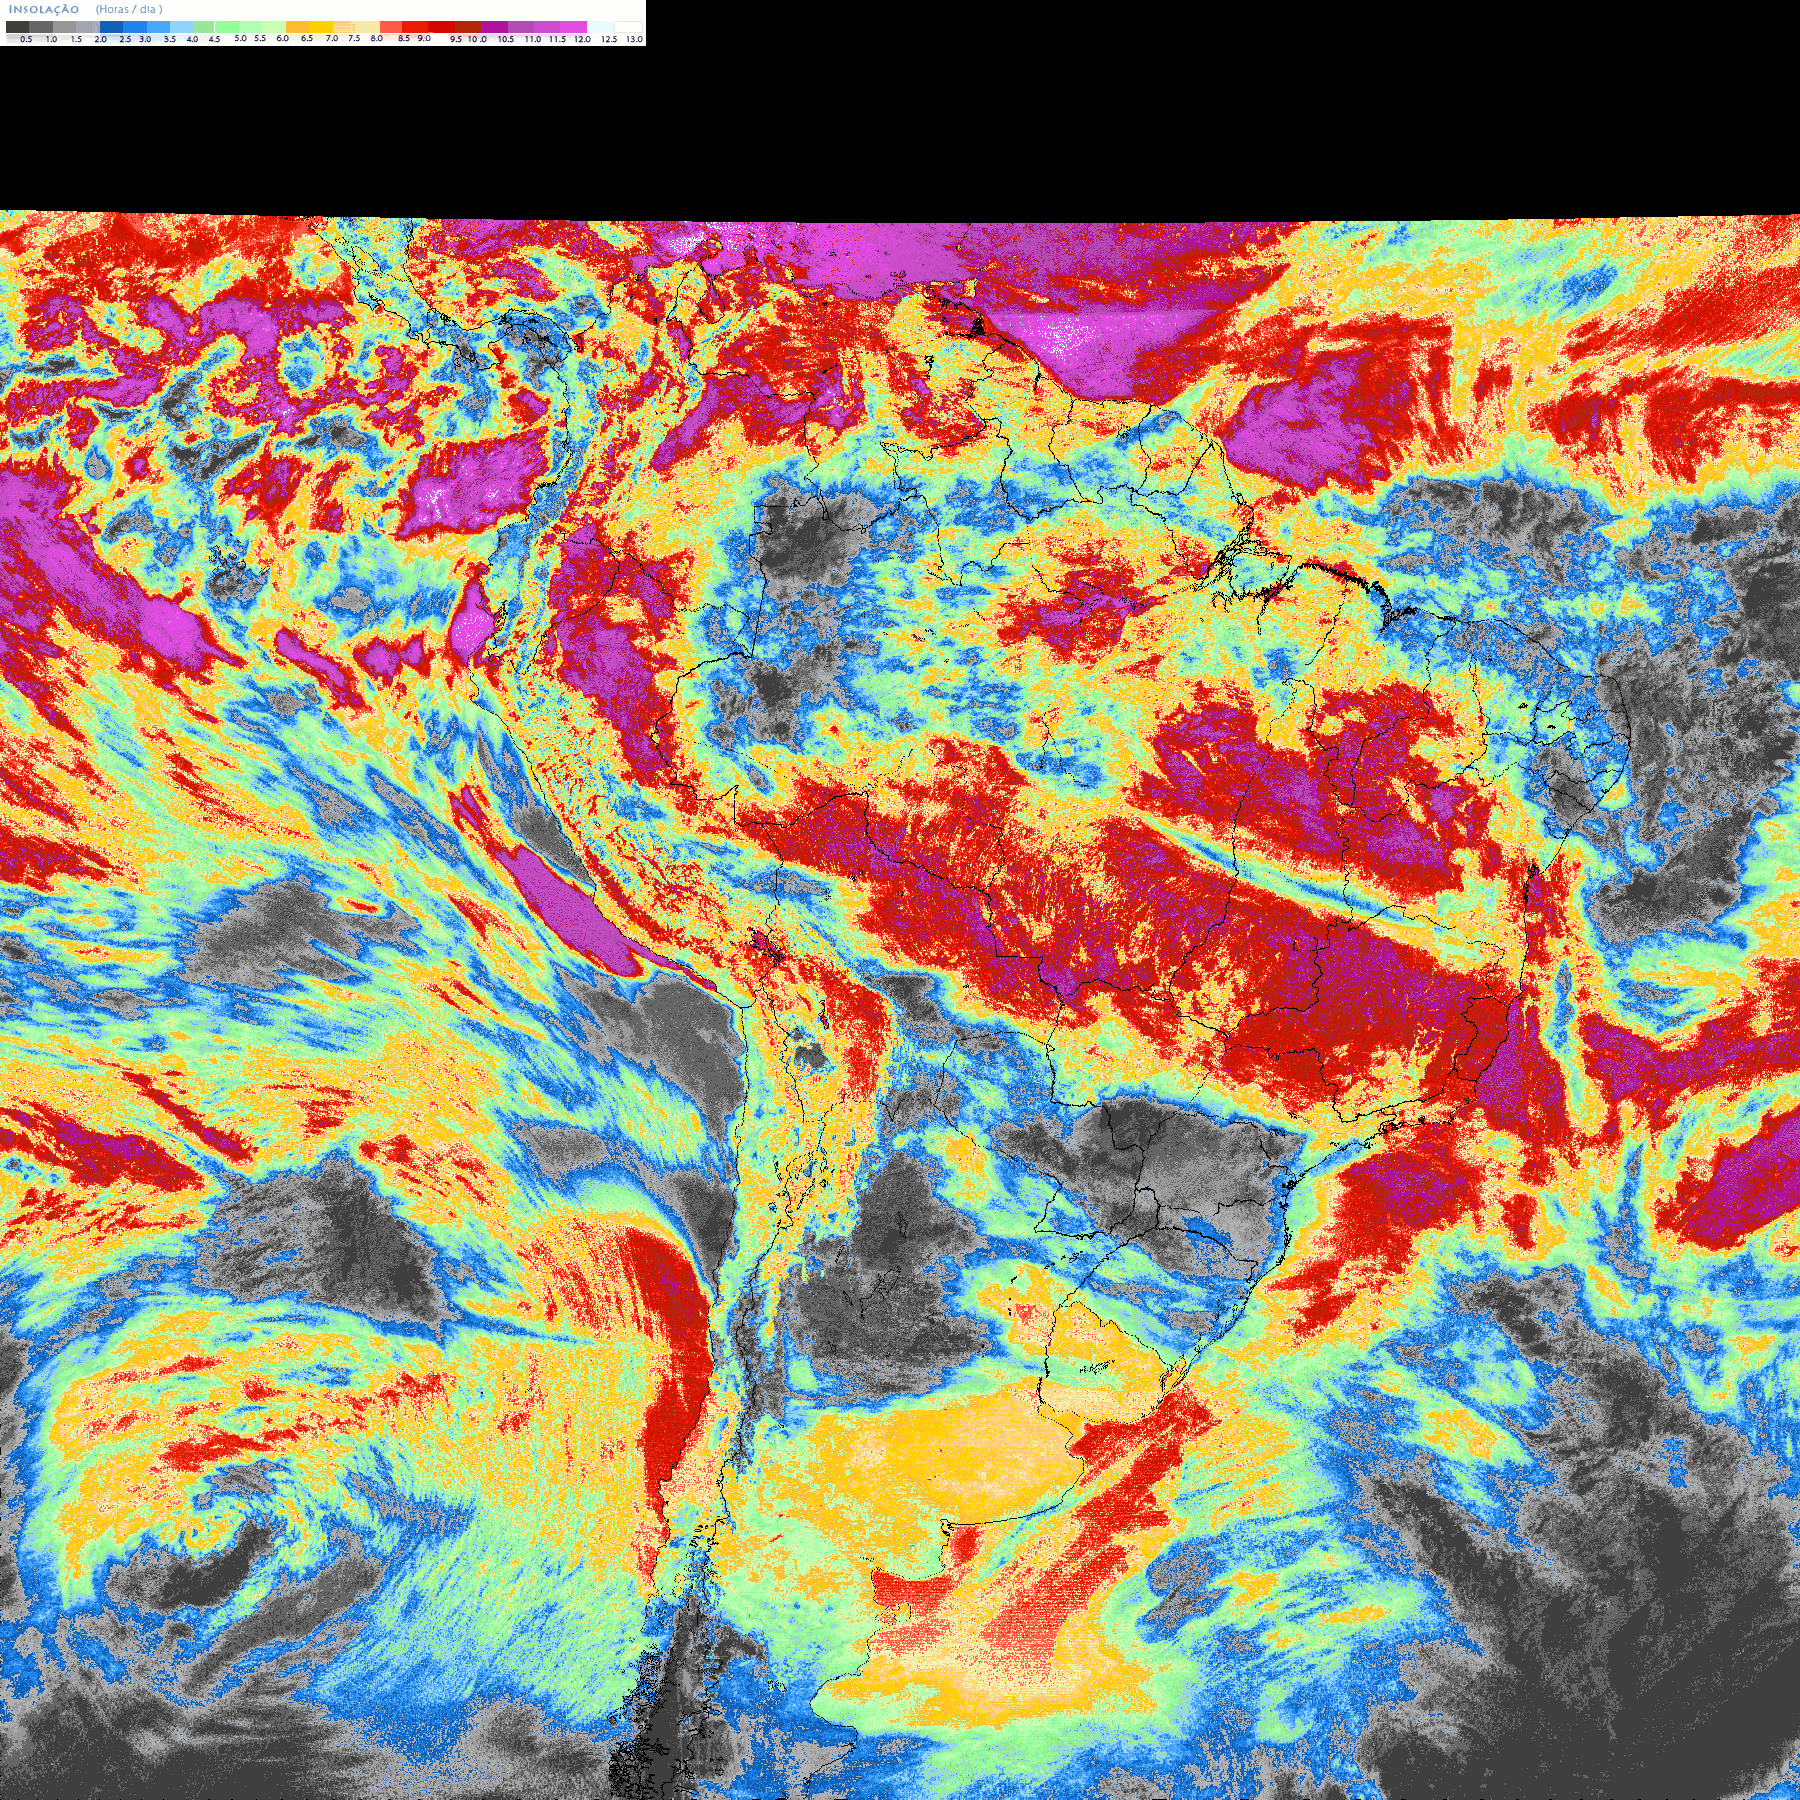This screenshot has width=1800, height=1800.
Task: Select the white swatch ending the legend
Action: [x=628, y=27]
